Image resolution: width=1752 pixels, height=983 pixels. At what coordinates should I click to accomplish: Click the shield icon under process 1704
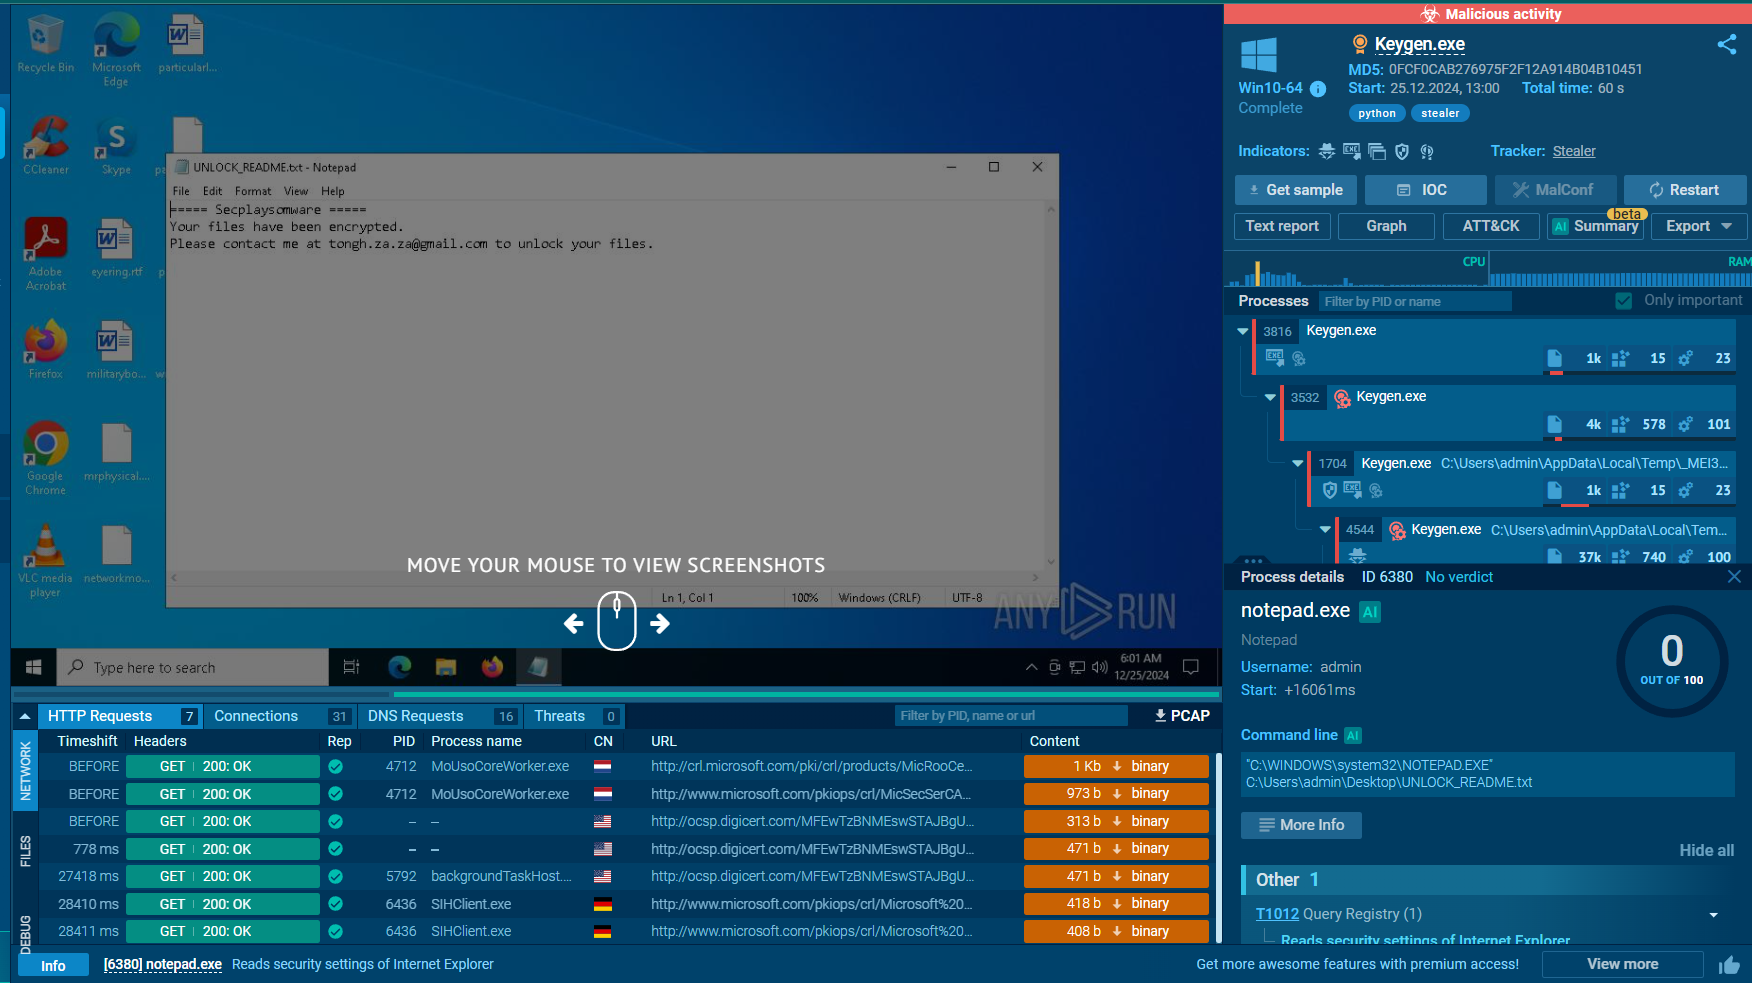tap(1329, 490)
